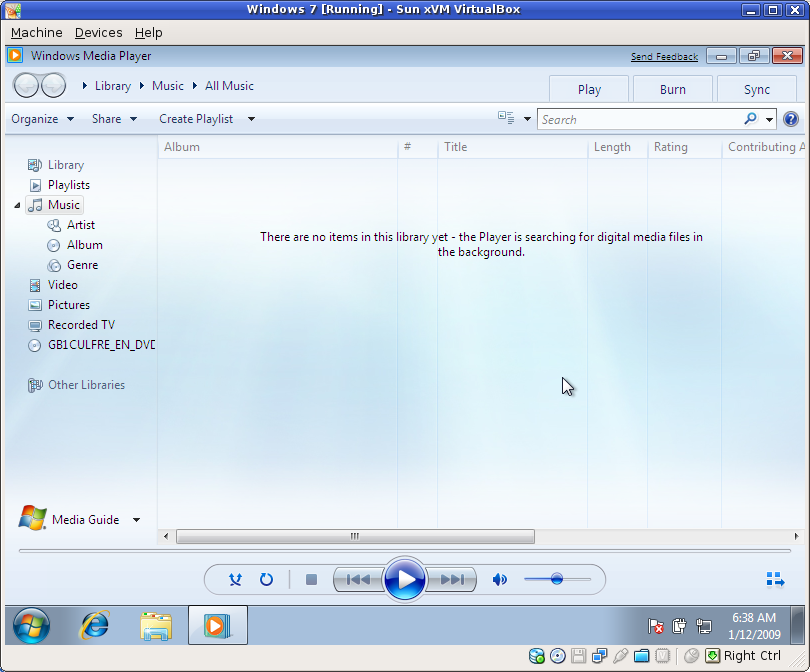Click the Send Feedback link
The height and width of the screenshot is (672, 810).
664,56
